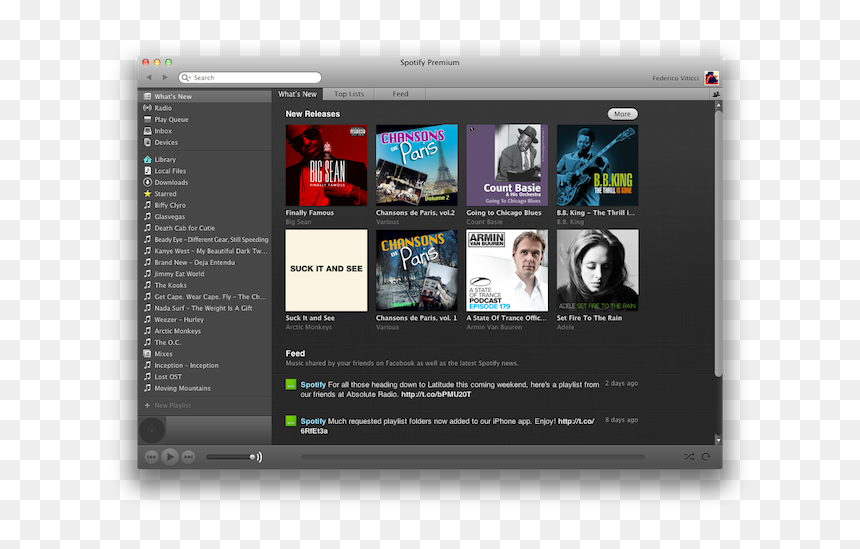Switch to the Top Lists tab
The width and height of the screenshot is (860, 549).
[x=349, y=94]
